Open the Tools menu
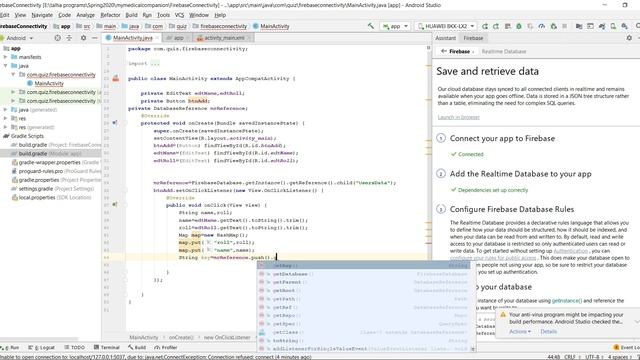Screen dimensions: 640x360 point(163,15)
